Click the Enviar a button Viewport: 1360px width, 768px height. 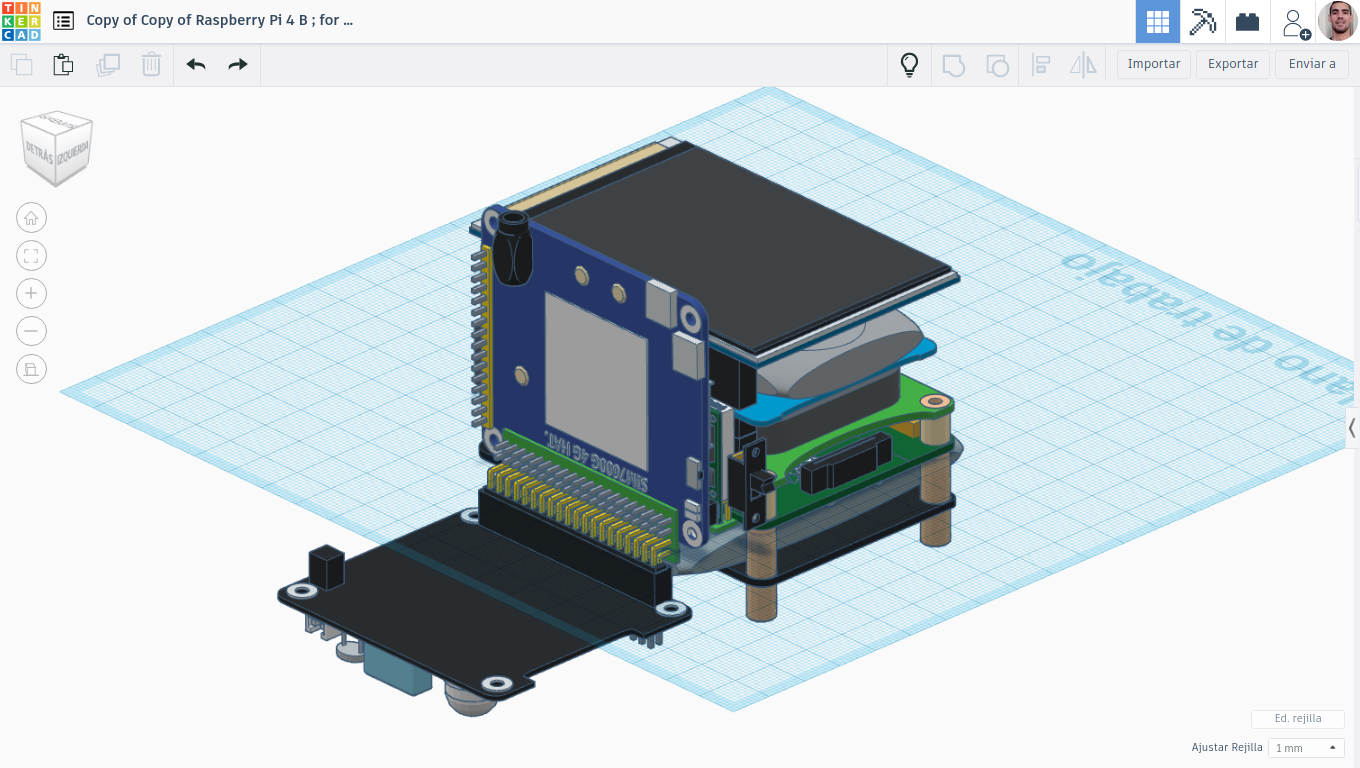[1312, 64]
